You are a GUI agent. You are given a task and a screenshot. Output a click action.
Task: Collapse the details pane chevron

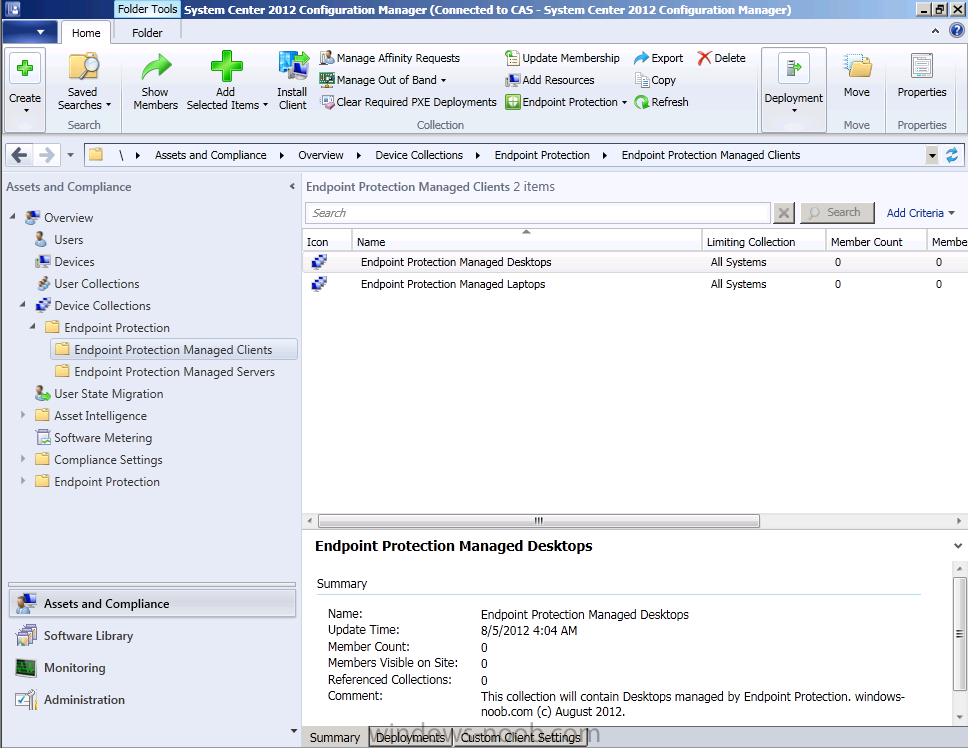[958, 546]
